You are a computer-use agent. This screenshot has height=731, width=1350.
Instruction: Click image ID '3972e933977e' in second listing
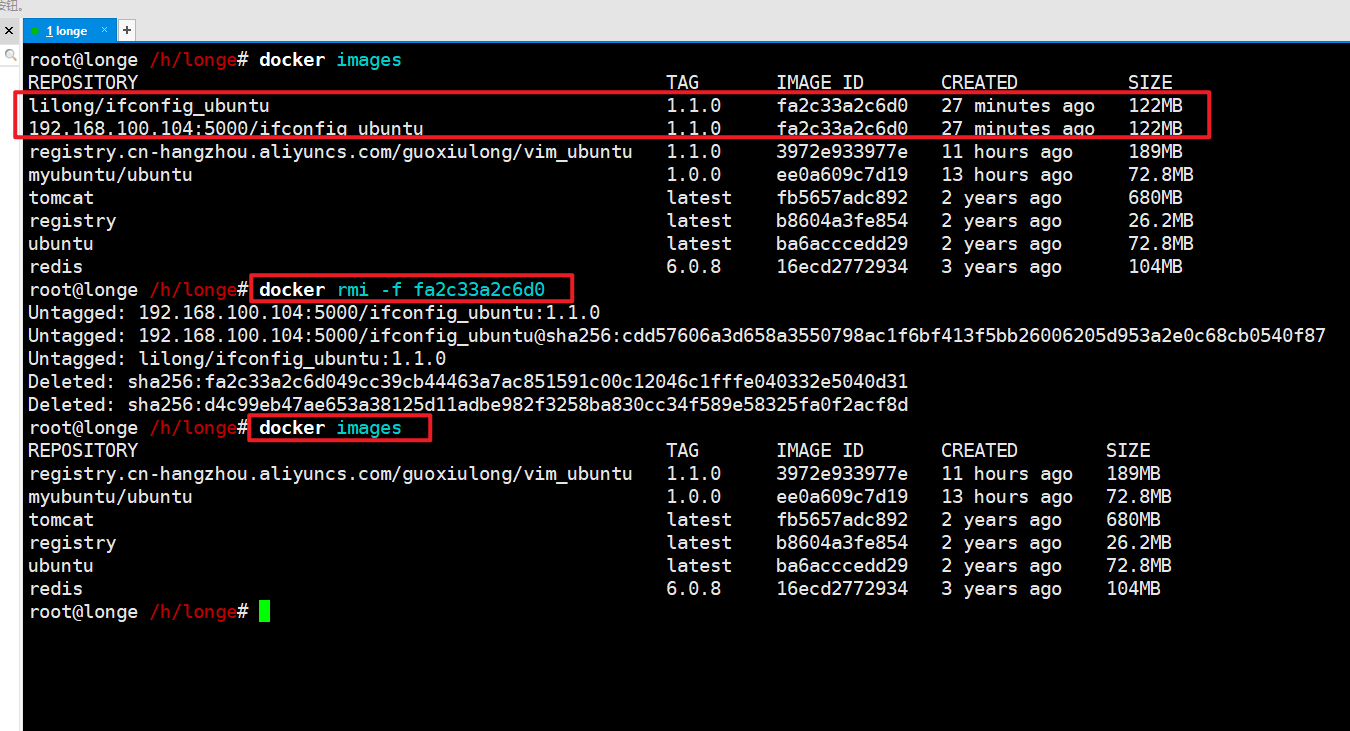[x=842, y=474]
